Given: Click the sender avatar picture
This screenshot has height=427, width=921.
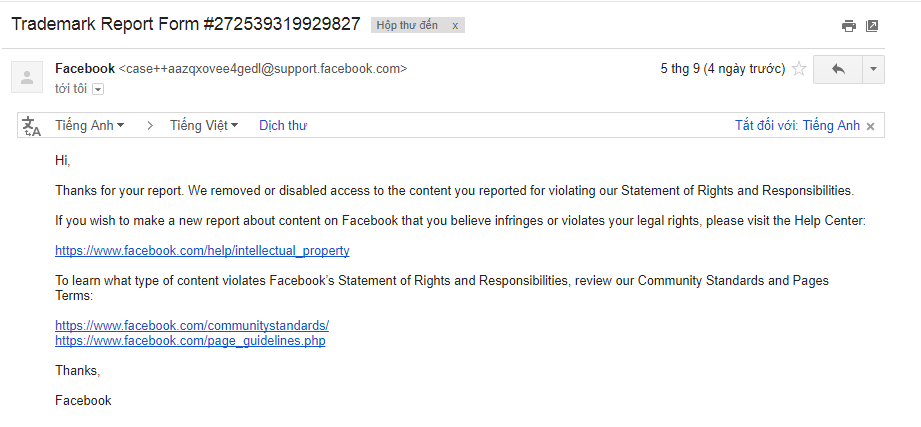Looking at the screenshot, I should [x=27, y=77].
